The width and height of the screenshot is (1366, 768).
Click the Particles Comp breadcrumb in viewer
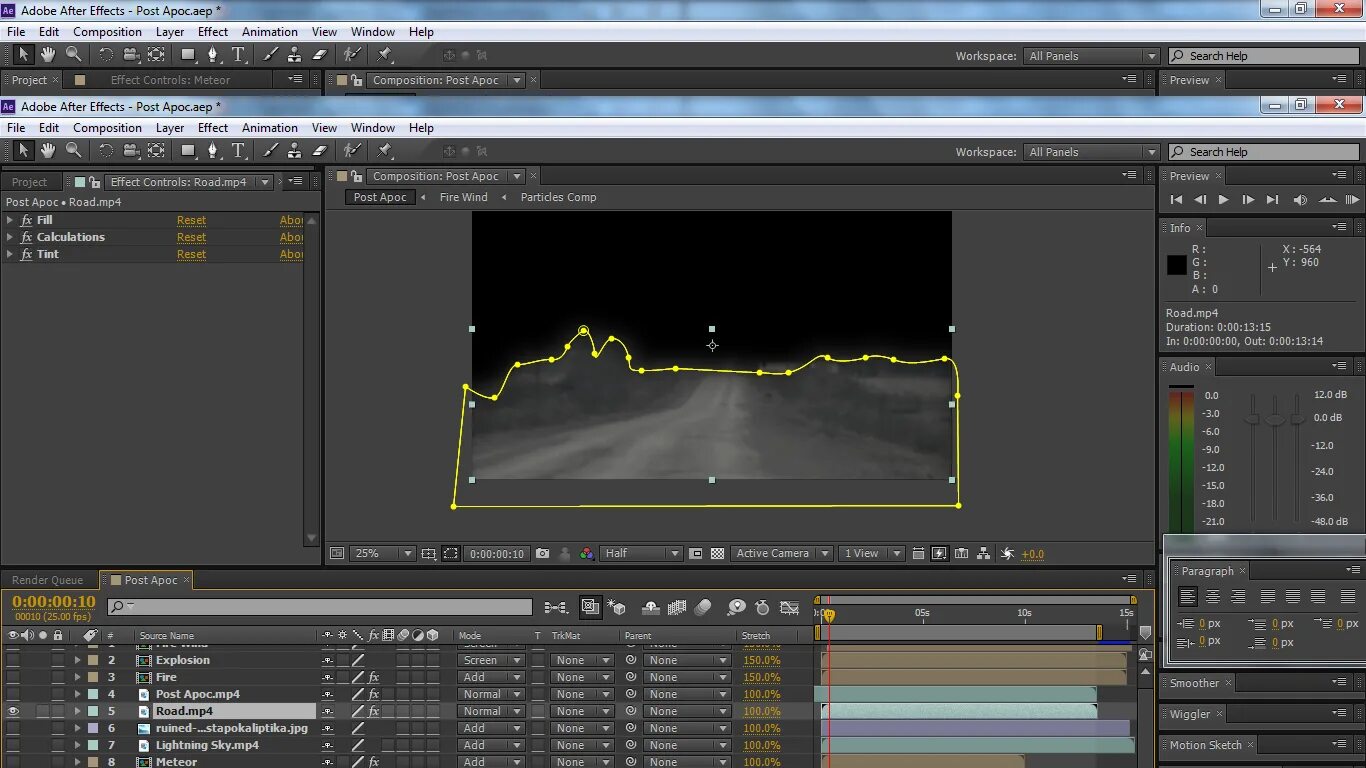(x=558, y=197)
